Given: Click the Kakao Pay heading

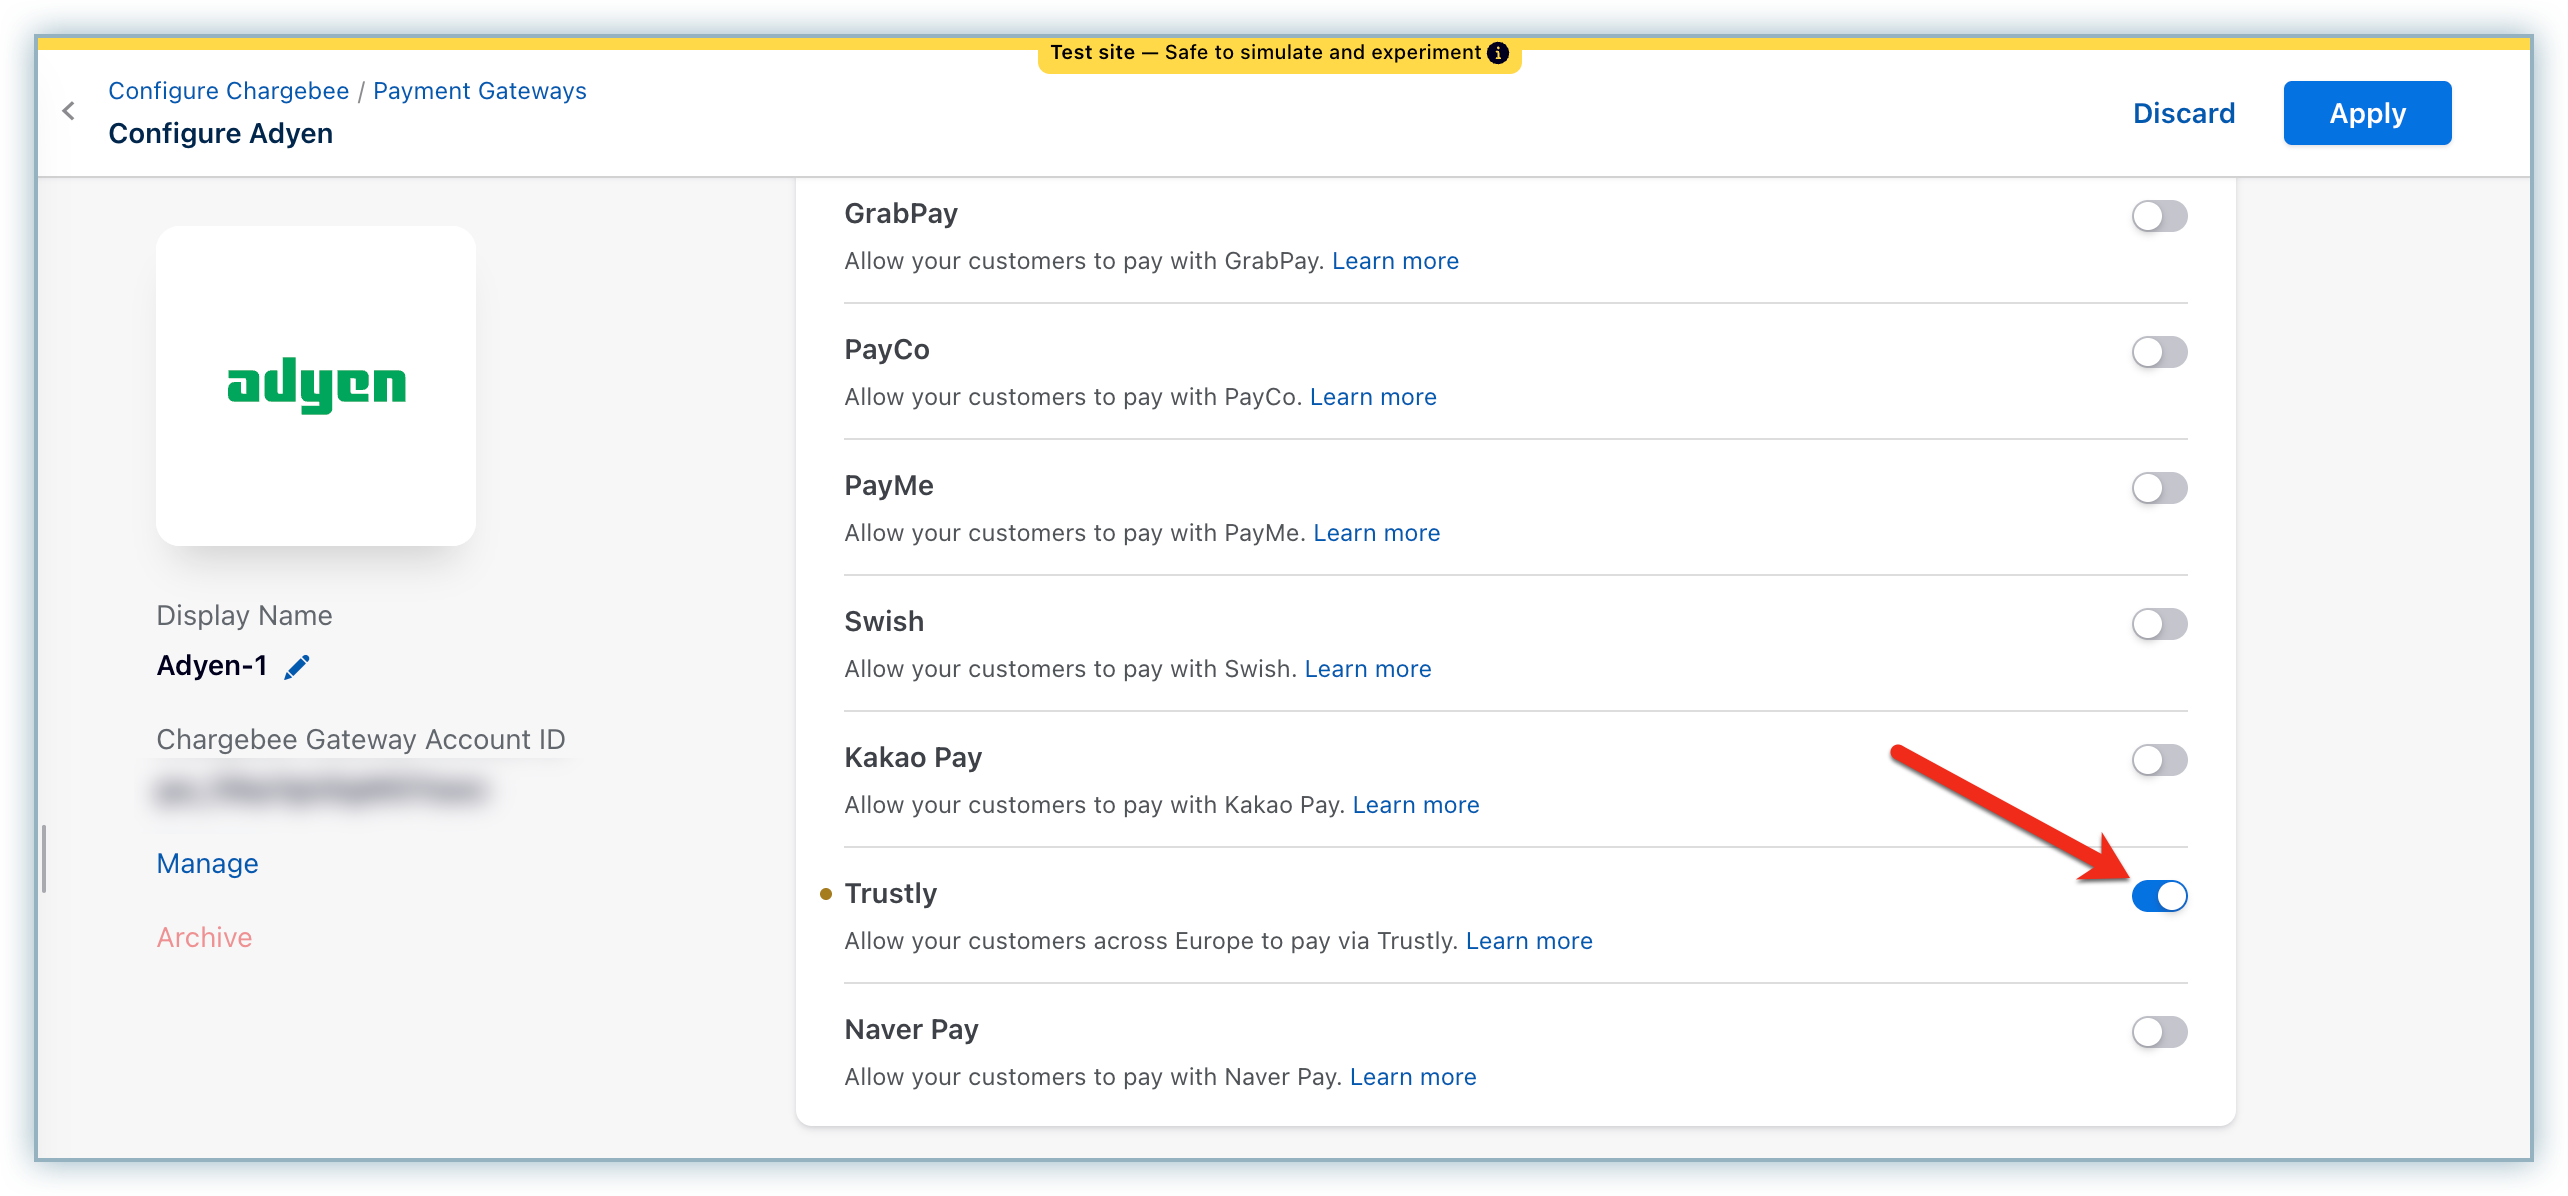Looking at the screenshot, I should pos(913,758).
